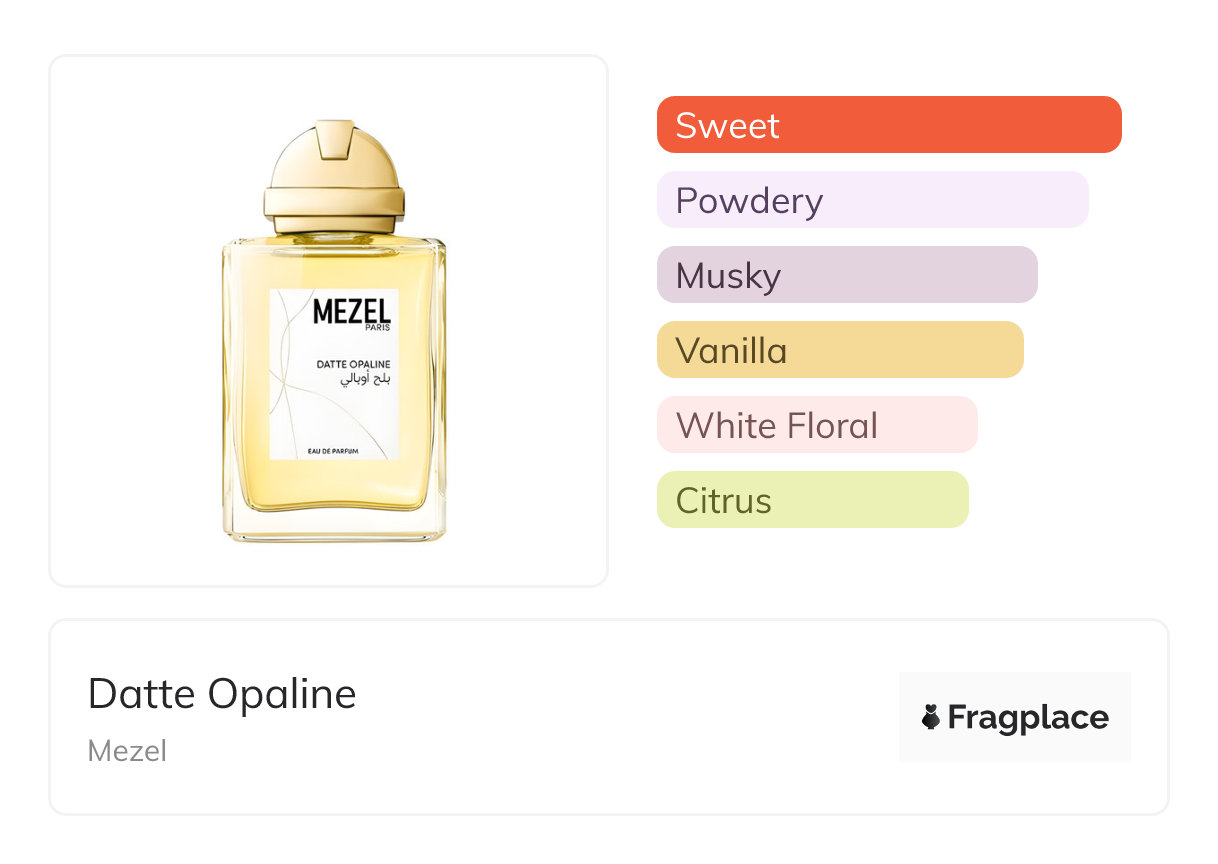Select the Powdery accord bar
Screen dimensions: 1218x864
point(872,200)
